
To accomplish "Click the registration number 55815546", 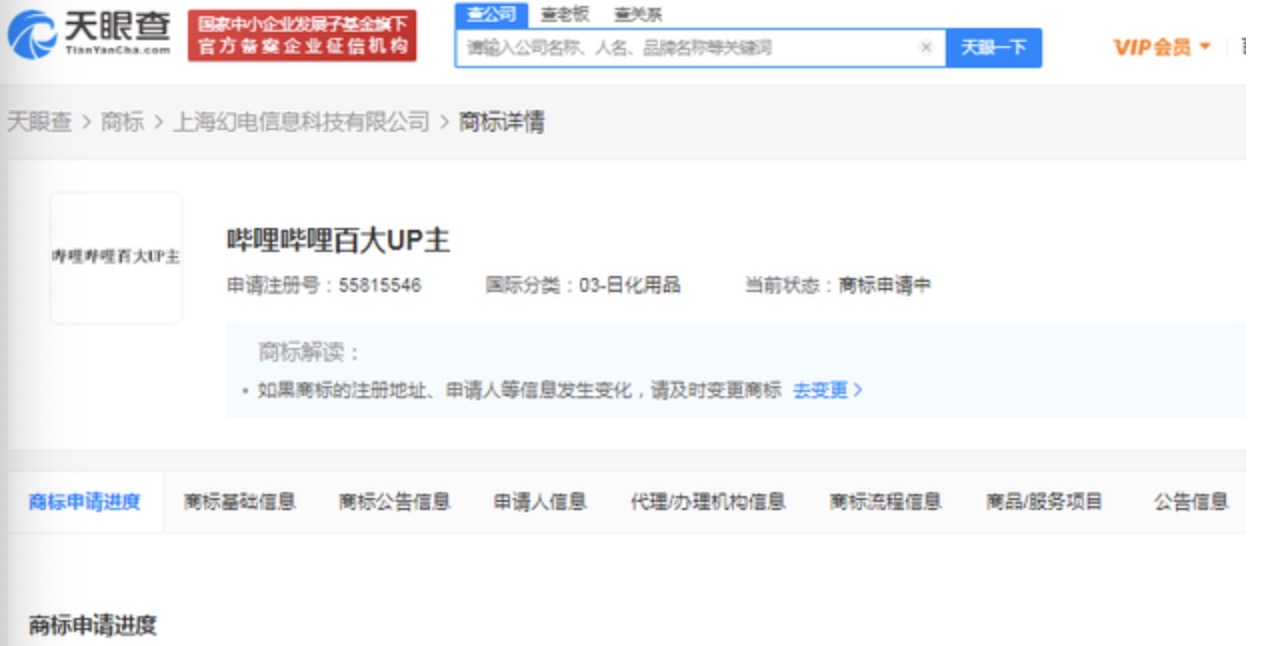I will point(380,285).
